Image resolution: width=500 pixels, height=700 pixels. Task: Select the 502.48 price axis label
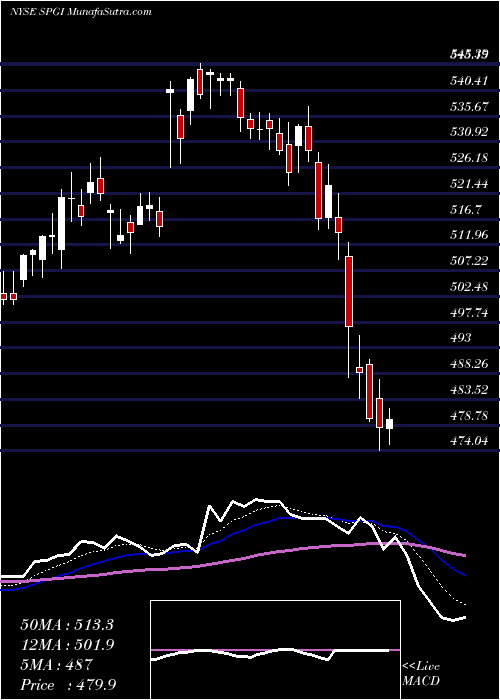coord(468,287)
